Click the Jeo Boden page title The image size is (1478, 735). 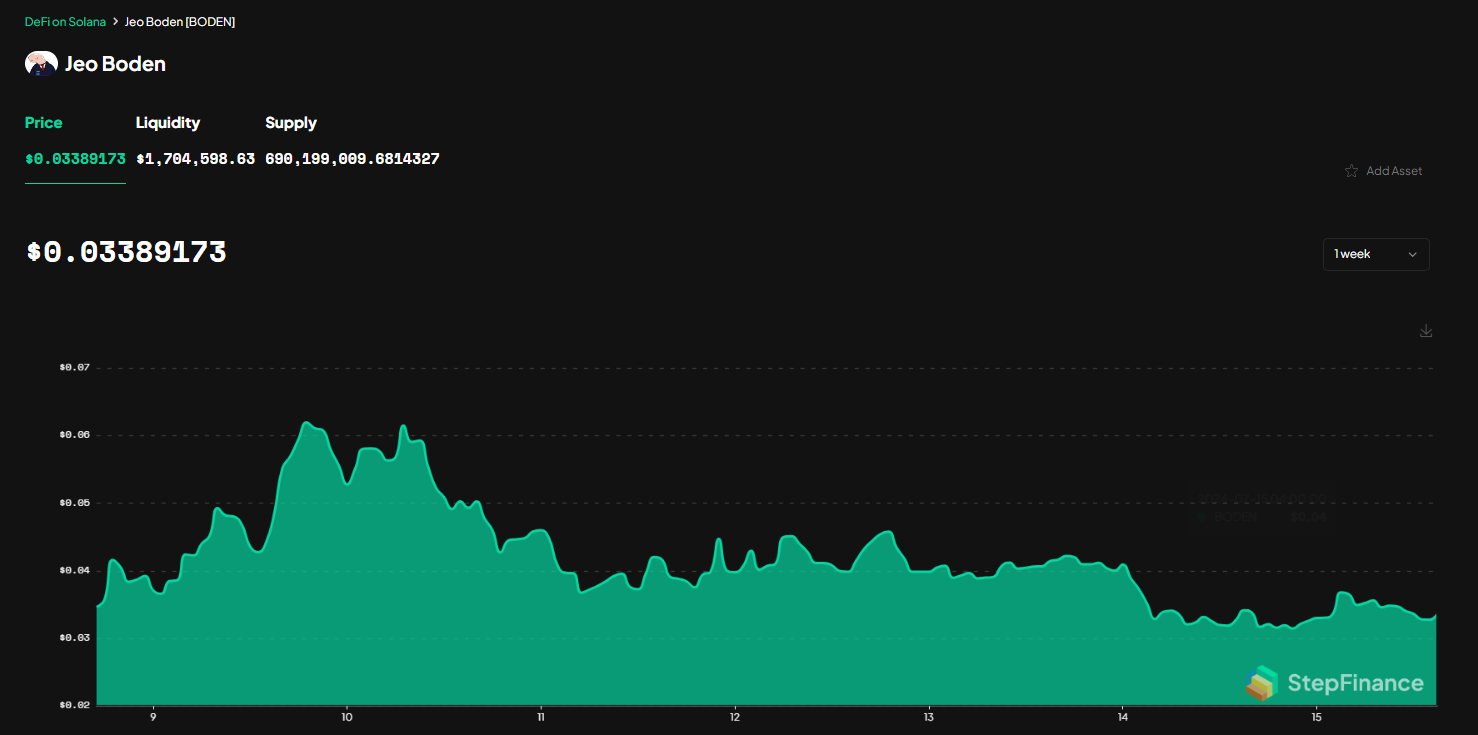pos(114,63)
